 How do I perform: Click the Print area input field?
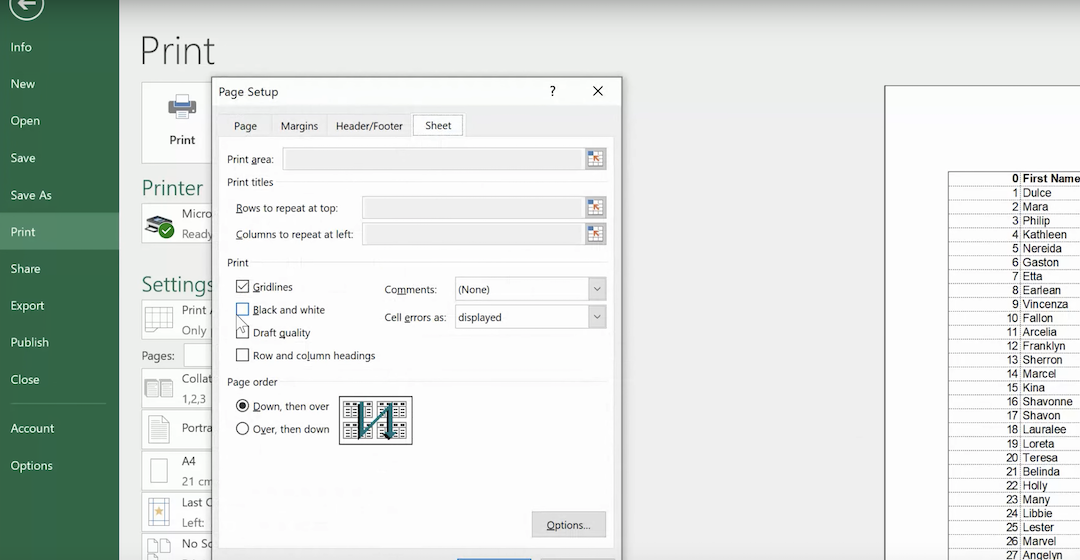point(433,159)
